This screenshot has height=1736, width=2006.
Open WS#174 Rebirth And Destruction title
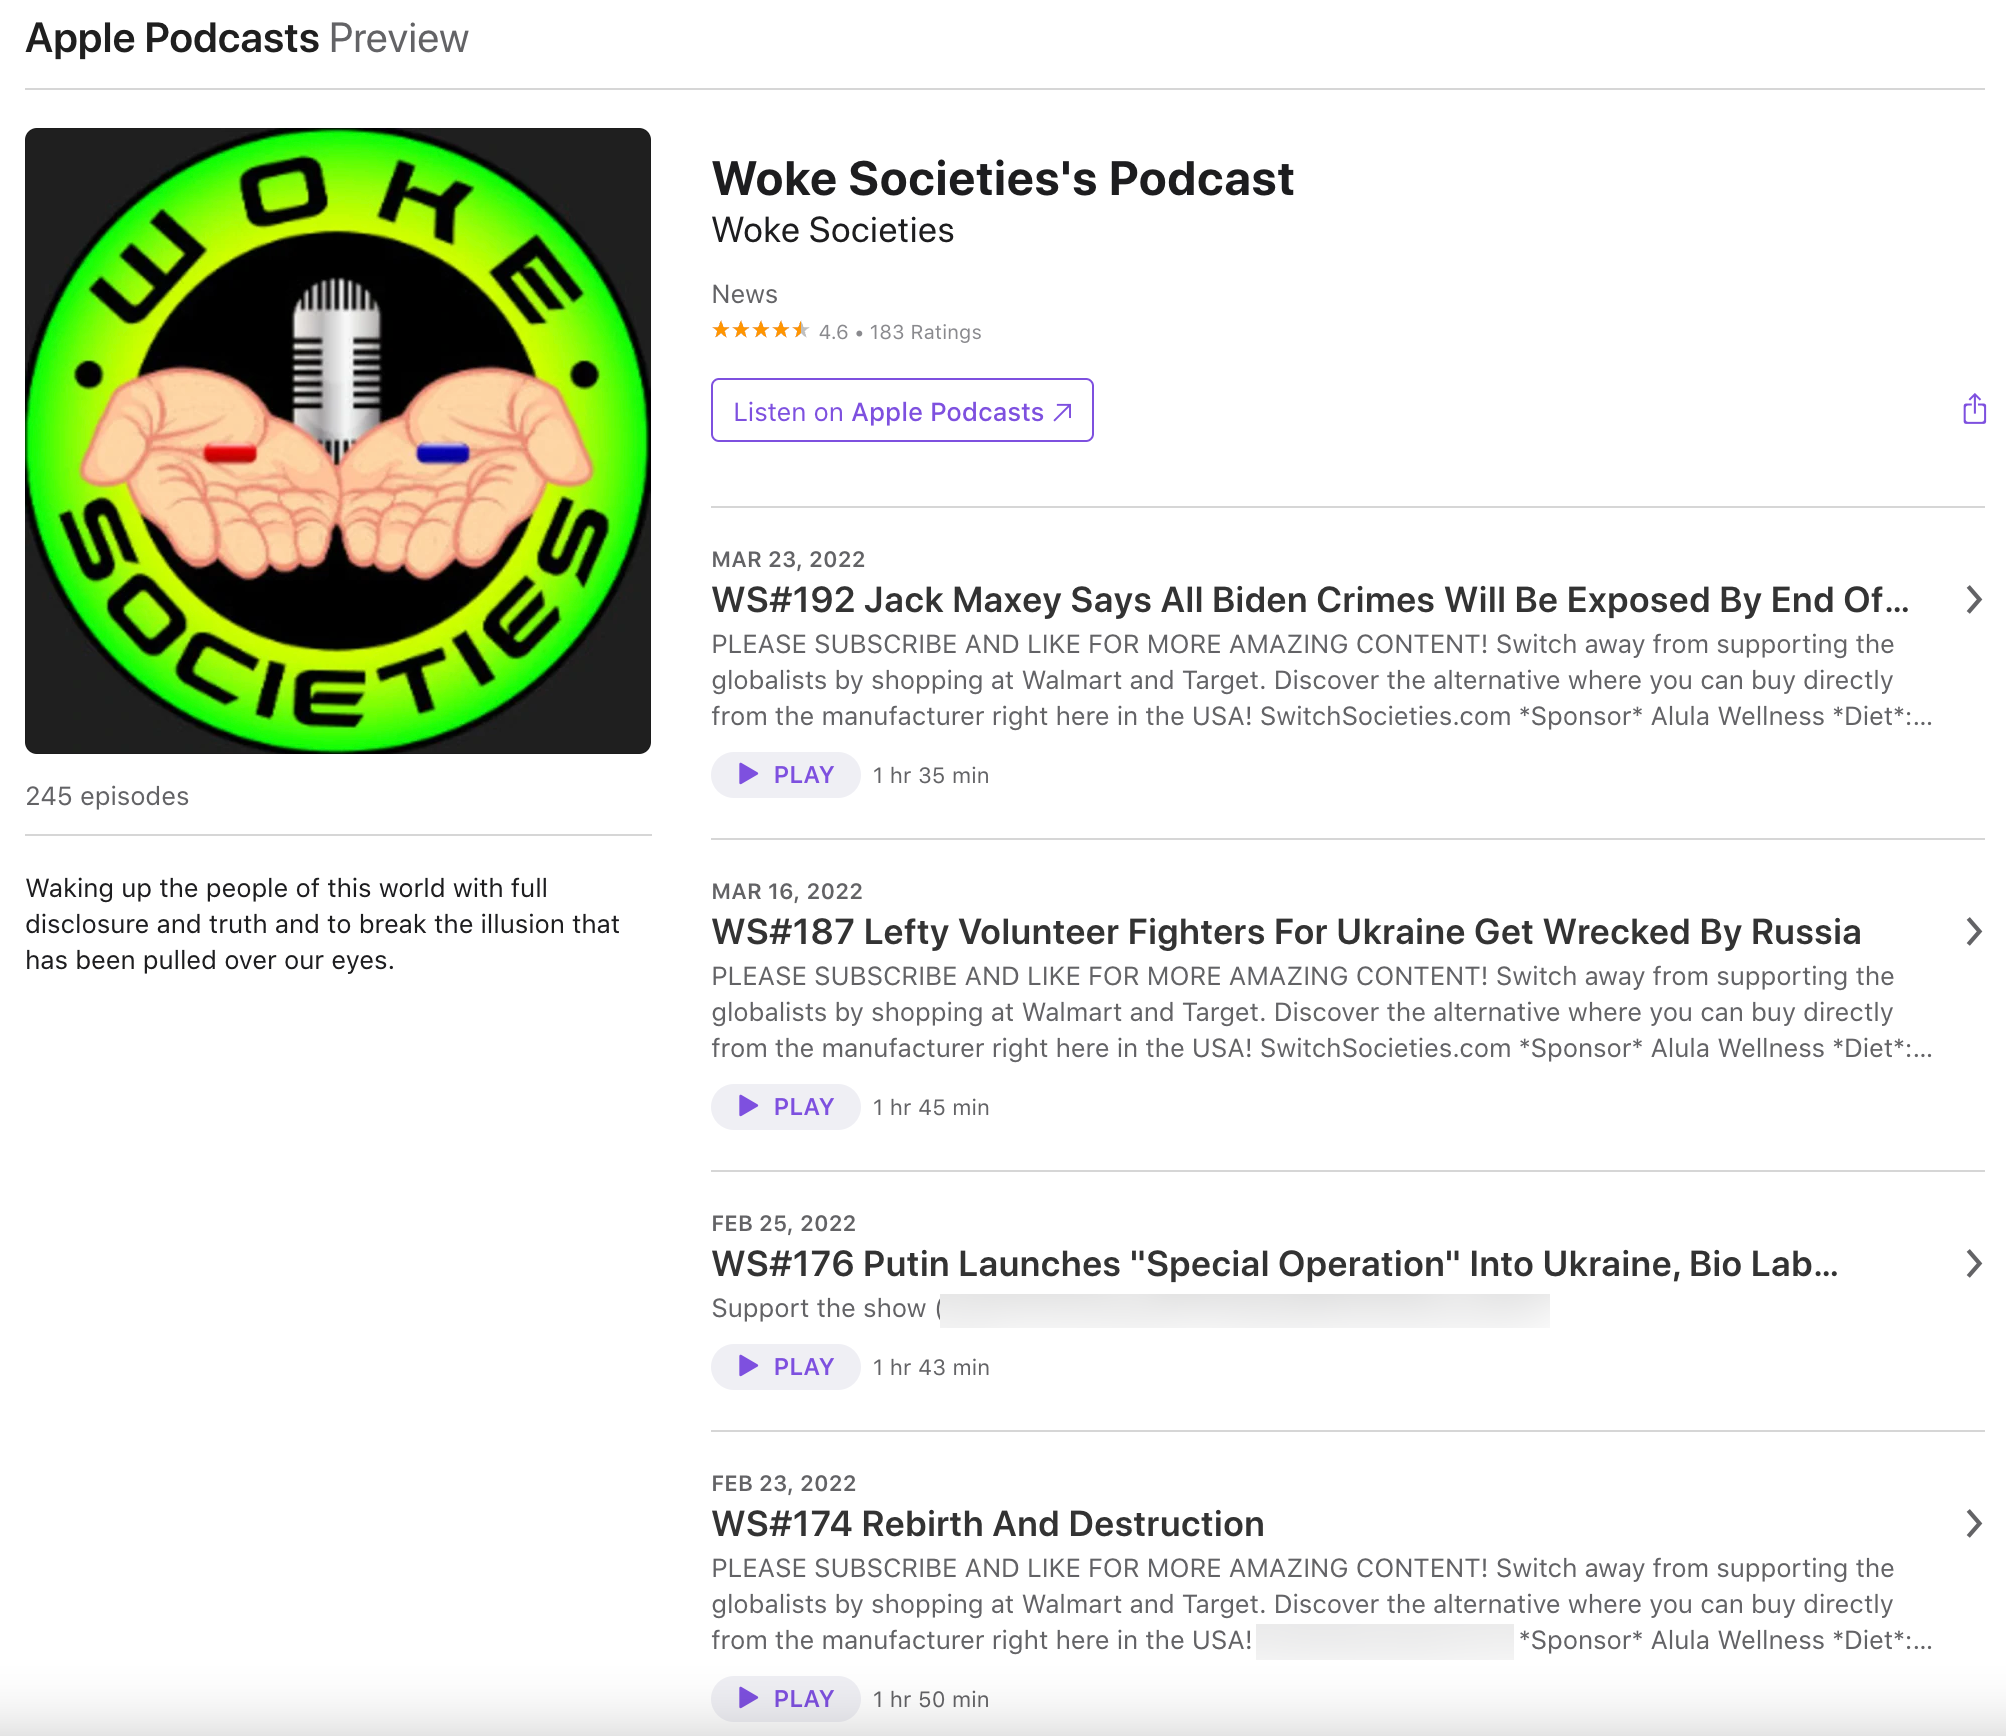click(x=988, y=1524)
